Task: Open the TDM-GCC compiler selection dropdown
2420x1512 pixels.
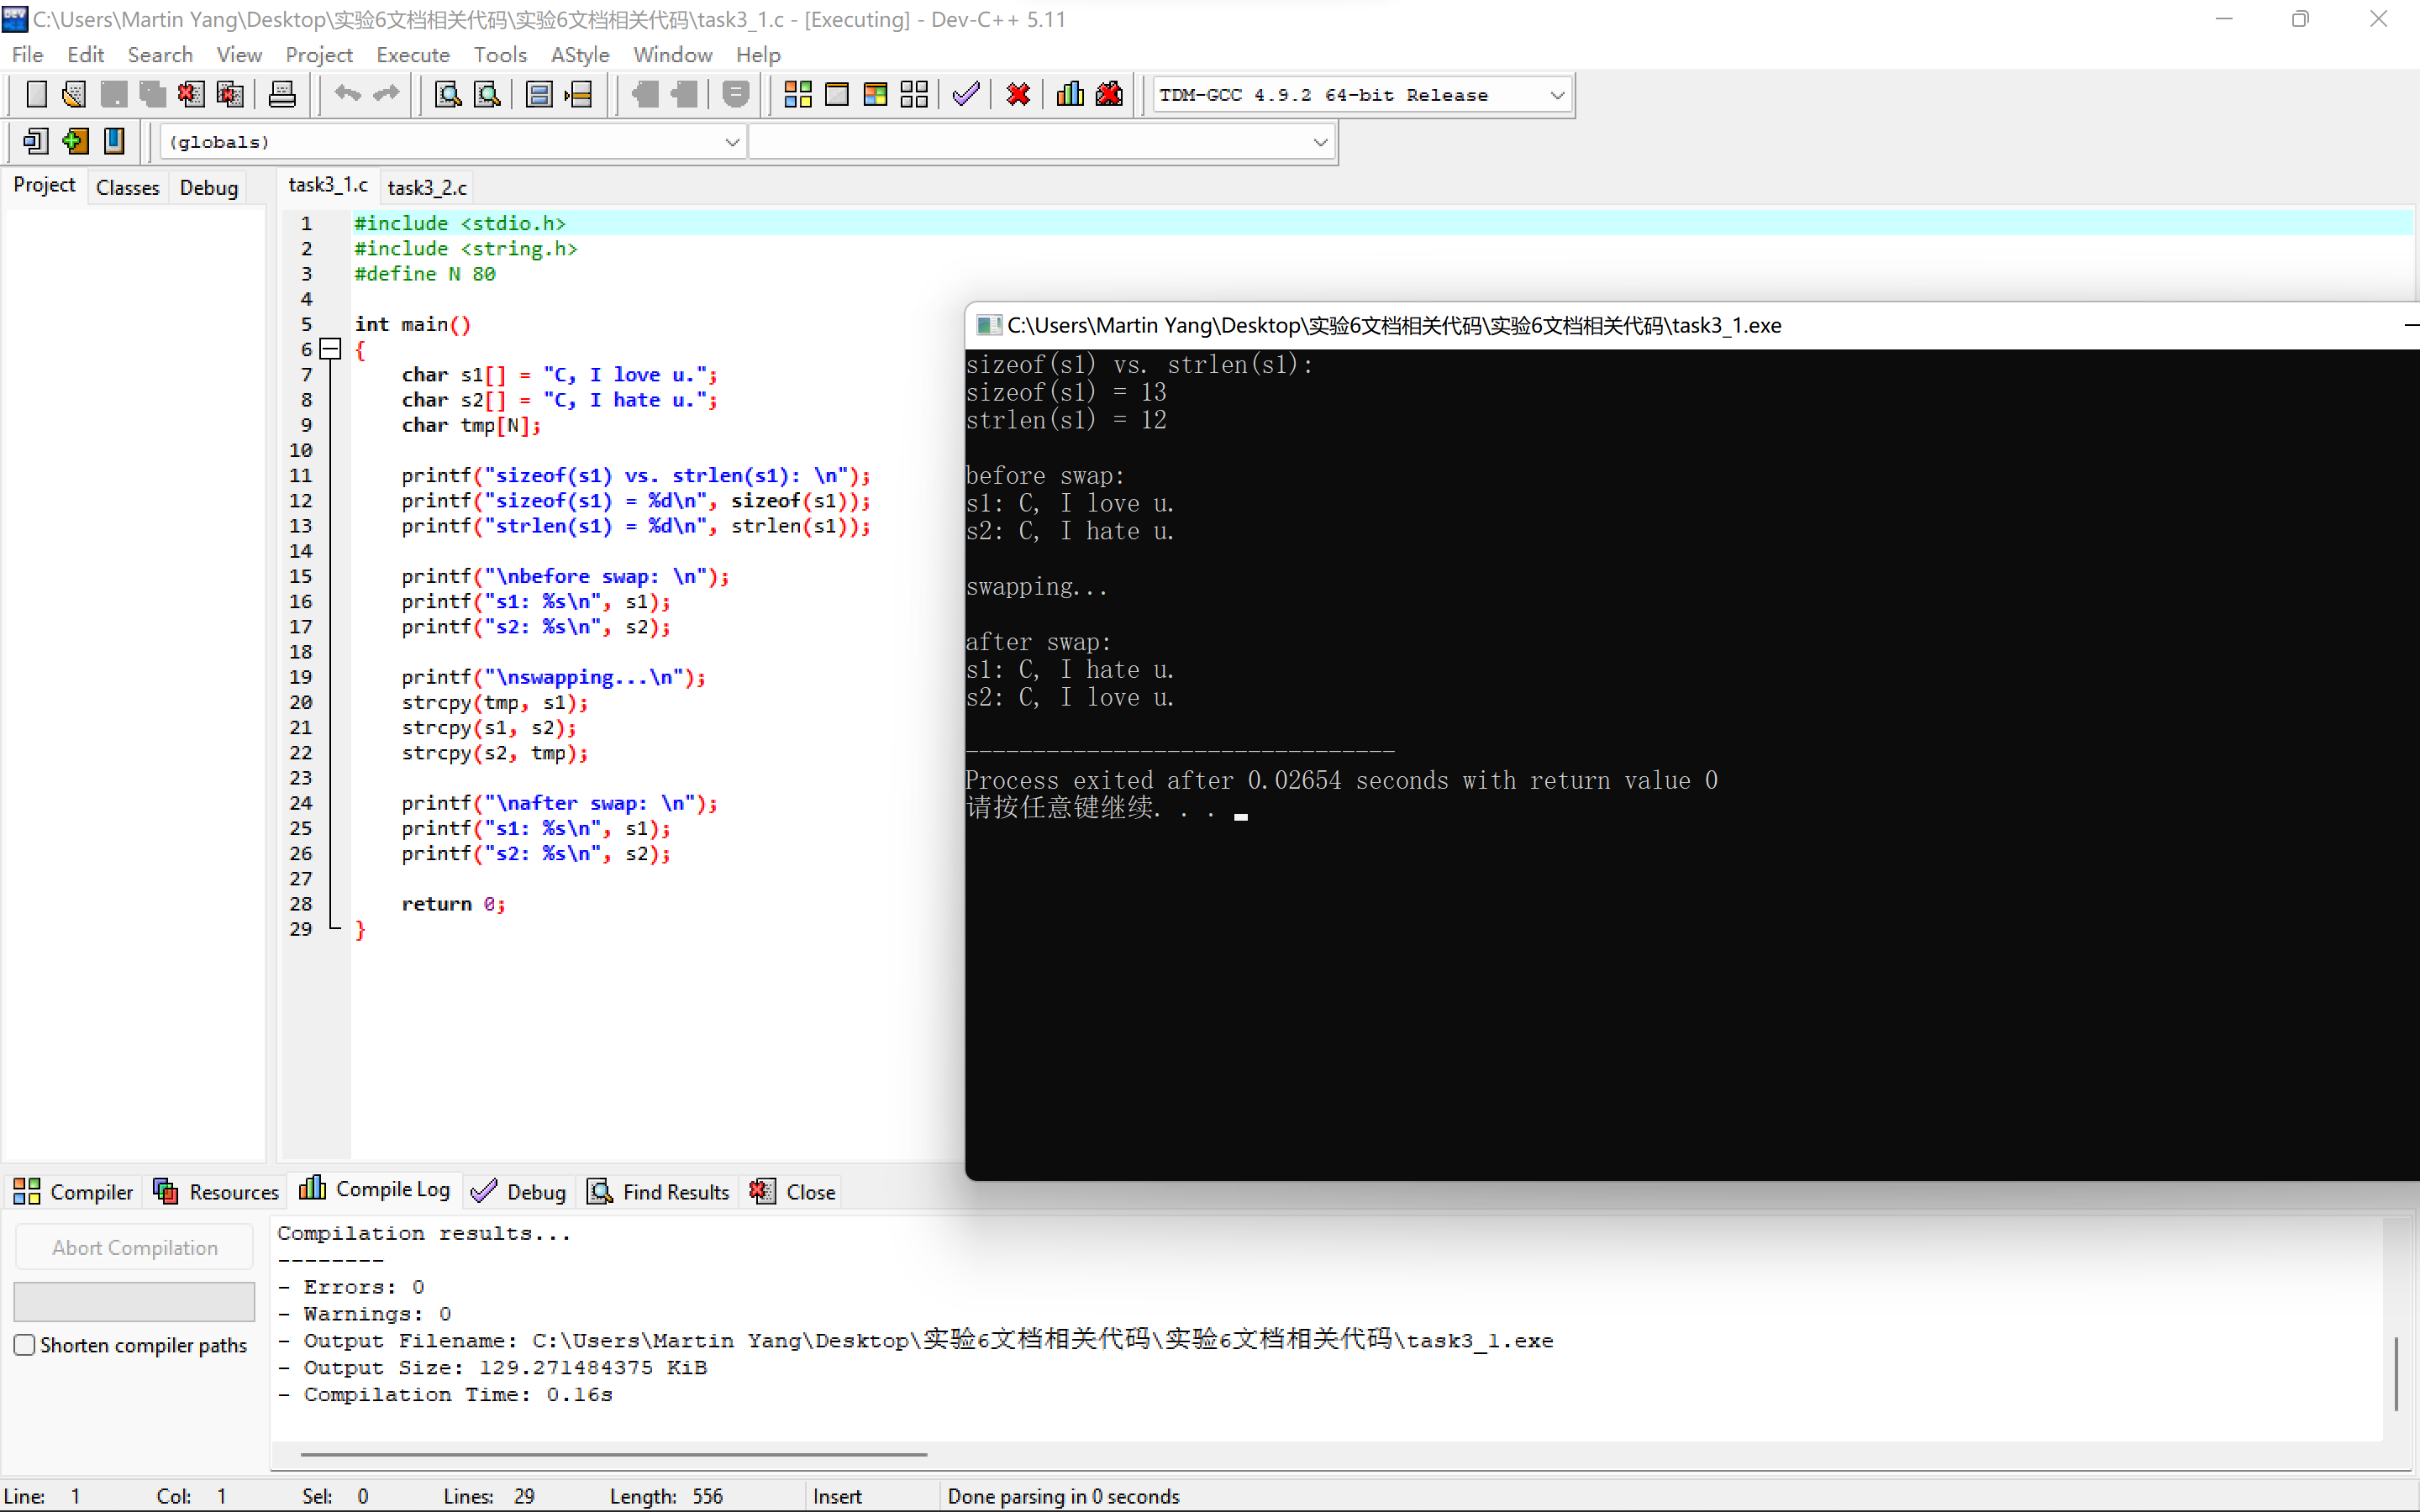Action: [1556, 95]
